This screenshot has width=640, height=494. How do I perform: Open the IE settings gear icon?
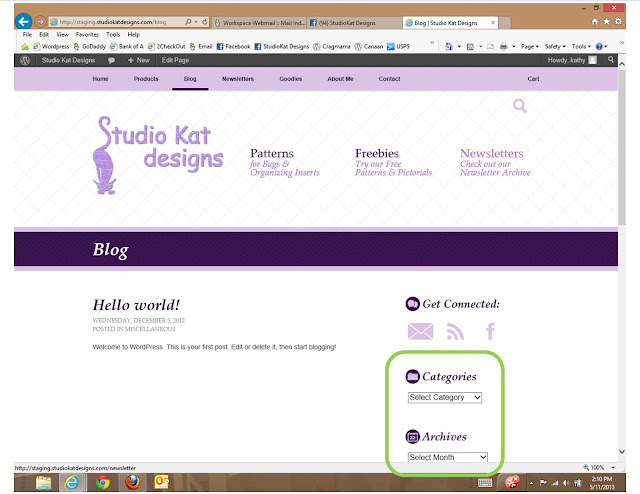pos(618,22)
